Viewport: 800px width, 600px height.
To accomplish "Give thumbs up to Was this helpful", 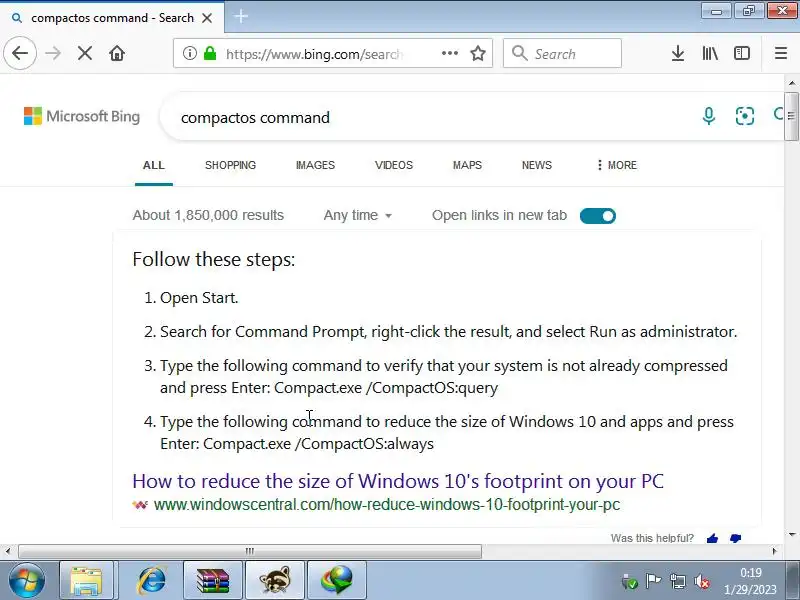I will tap(713, 538).
